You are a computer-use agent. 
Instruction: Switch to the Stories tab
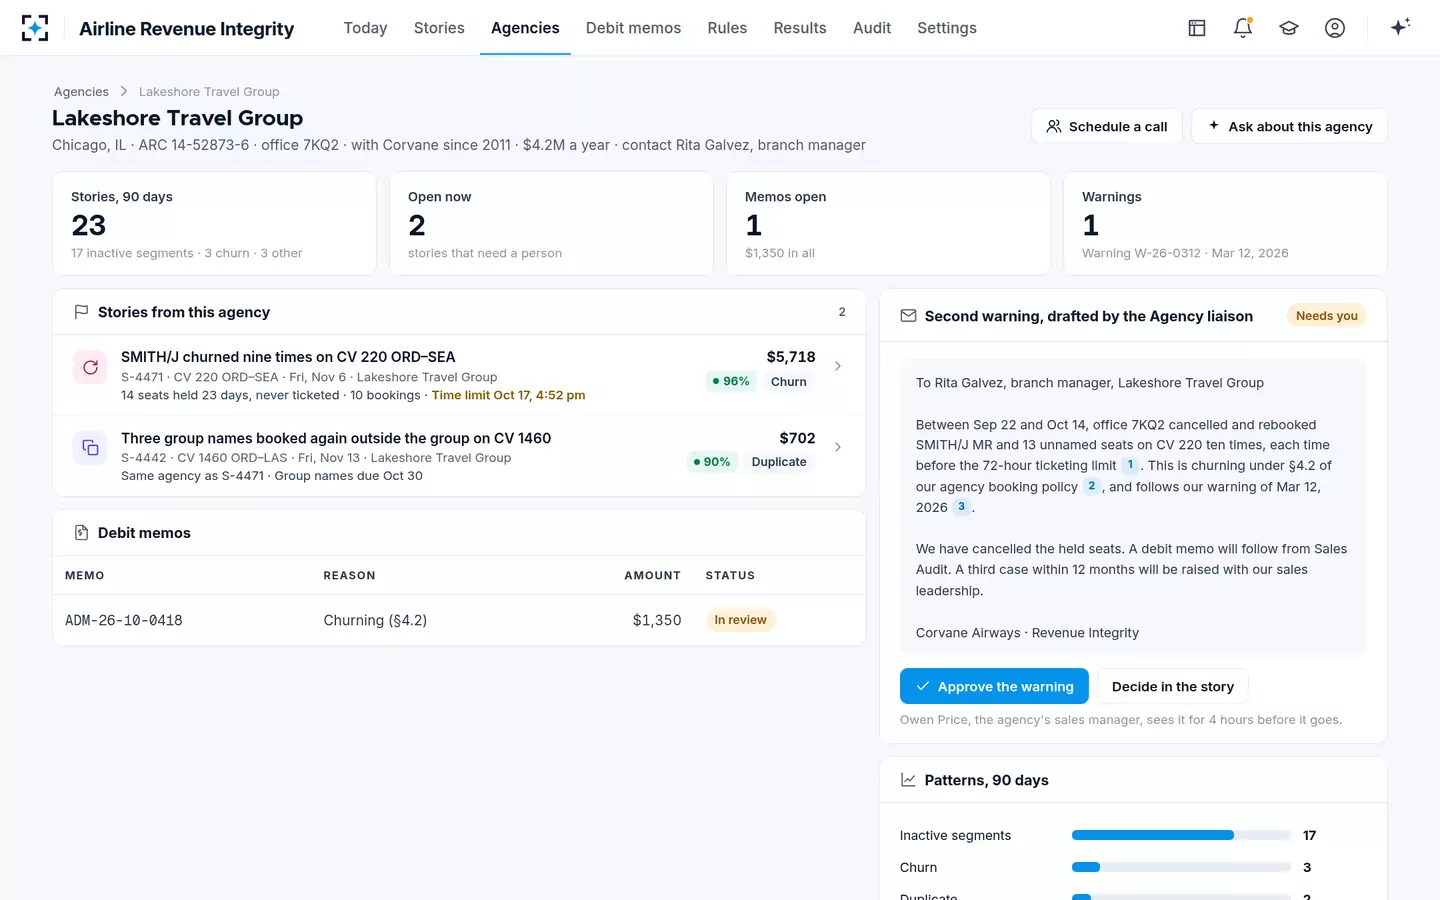tap(439, 28)
